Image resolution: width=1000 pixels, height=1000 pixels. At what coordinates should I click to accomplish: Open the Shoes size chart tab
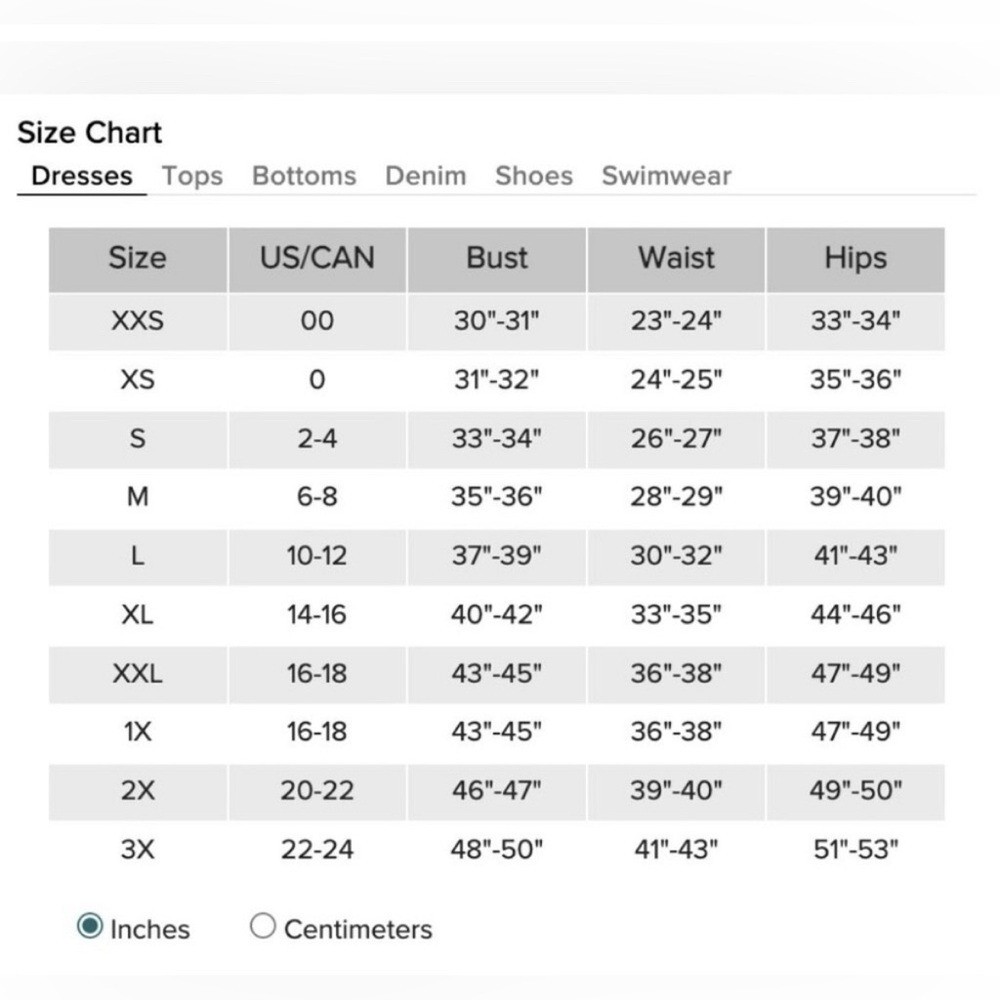pyautogui.click(x=534, y=176)
